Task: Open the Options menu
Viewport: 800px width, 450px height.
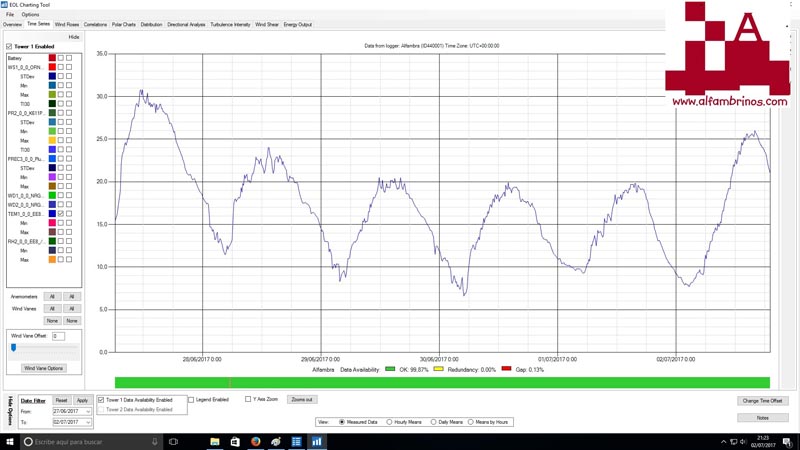Action: (30, 15)
